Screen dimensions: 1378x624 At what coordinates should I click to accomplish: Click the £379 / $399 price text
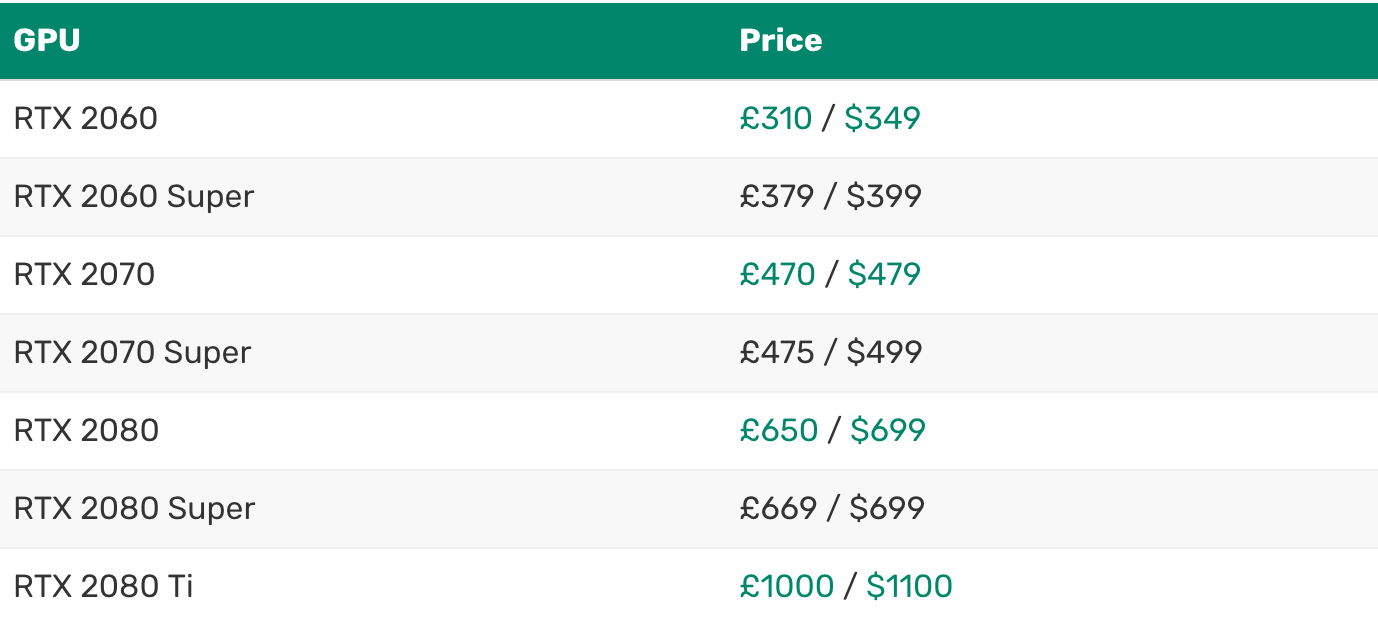point(830,197)
